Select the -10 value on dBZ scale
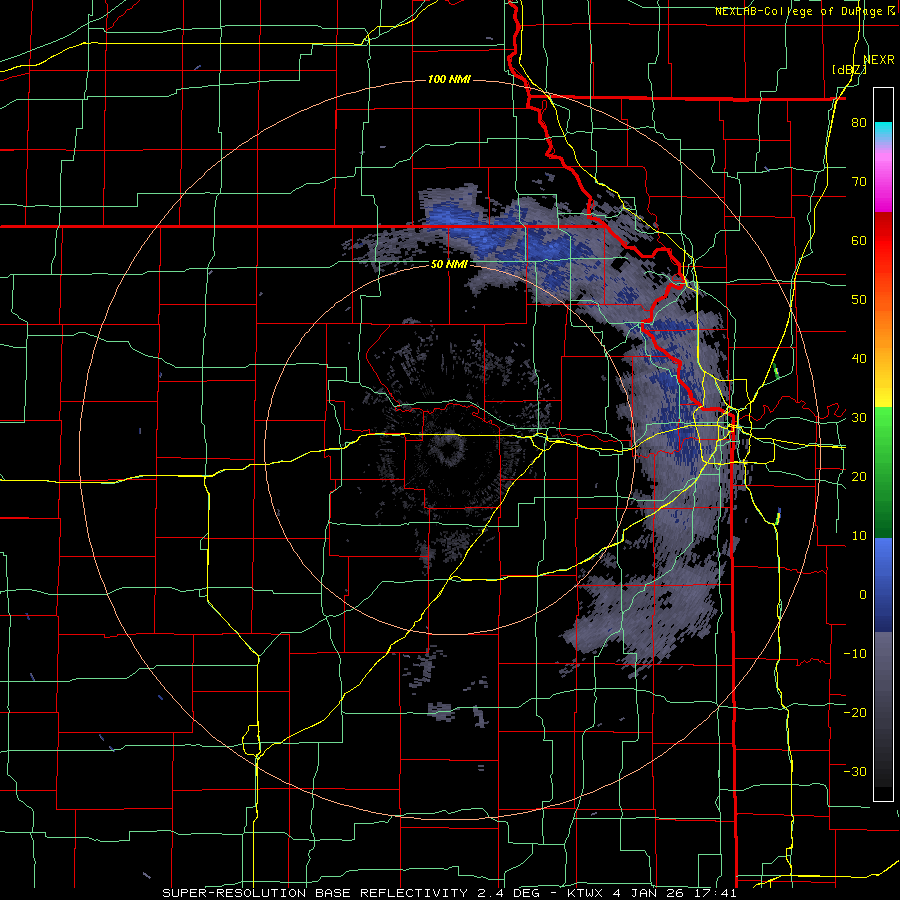900x900 pixels. pos(855,653)
